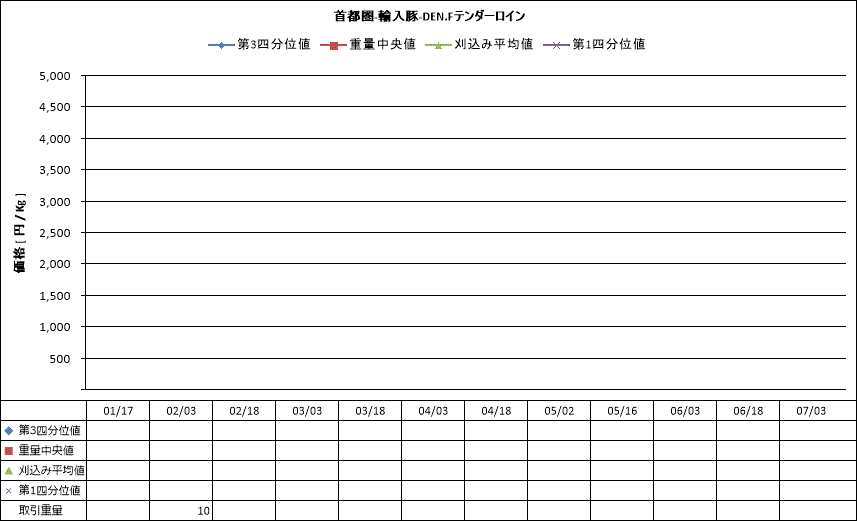The image size is (857, 521).
Task: Click the red square marker in top legend
Action: point(333,45)
